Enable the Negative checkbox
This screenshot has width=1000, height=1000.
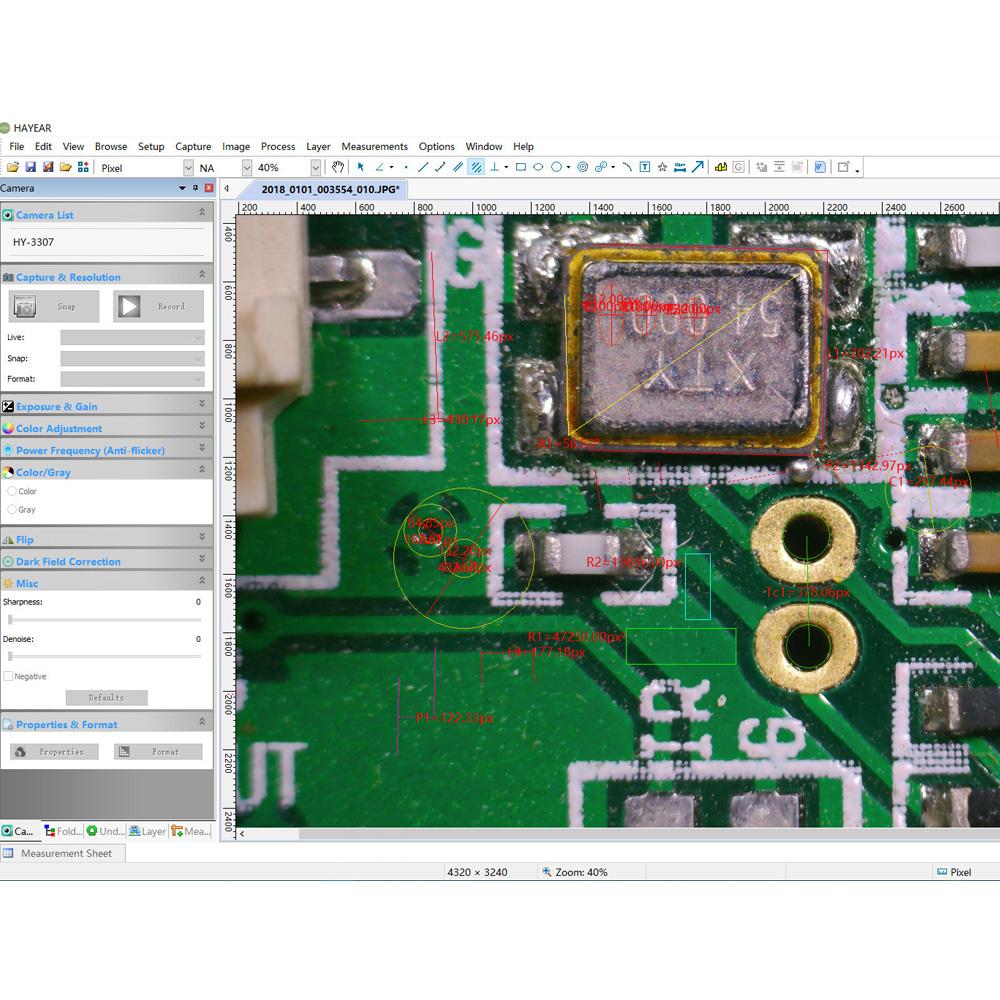pos(8,676)
